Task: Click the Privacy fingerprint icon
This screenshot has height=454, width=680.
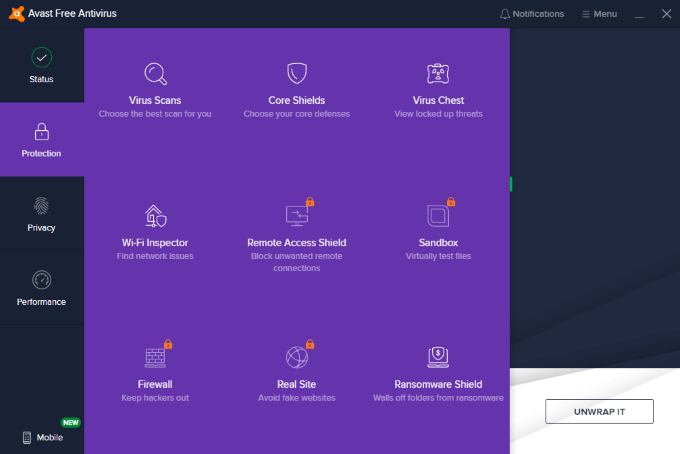Action: 42,206
